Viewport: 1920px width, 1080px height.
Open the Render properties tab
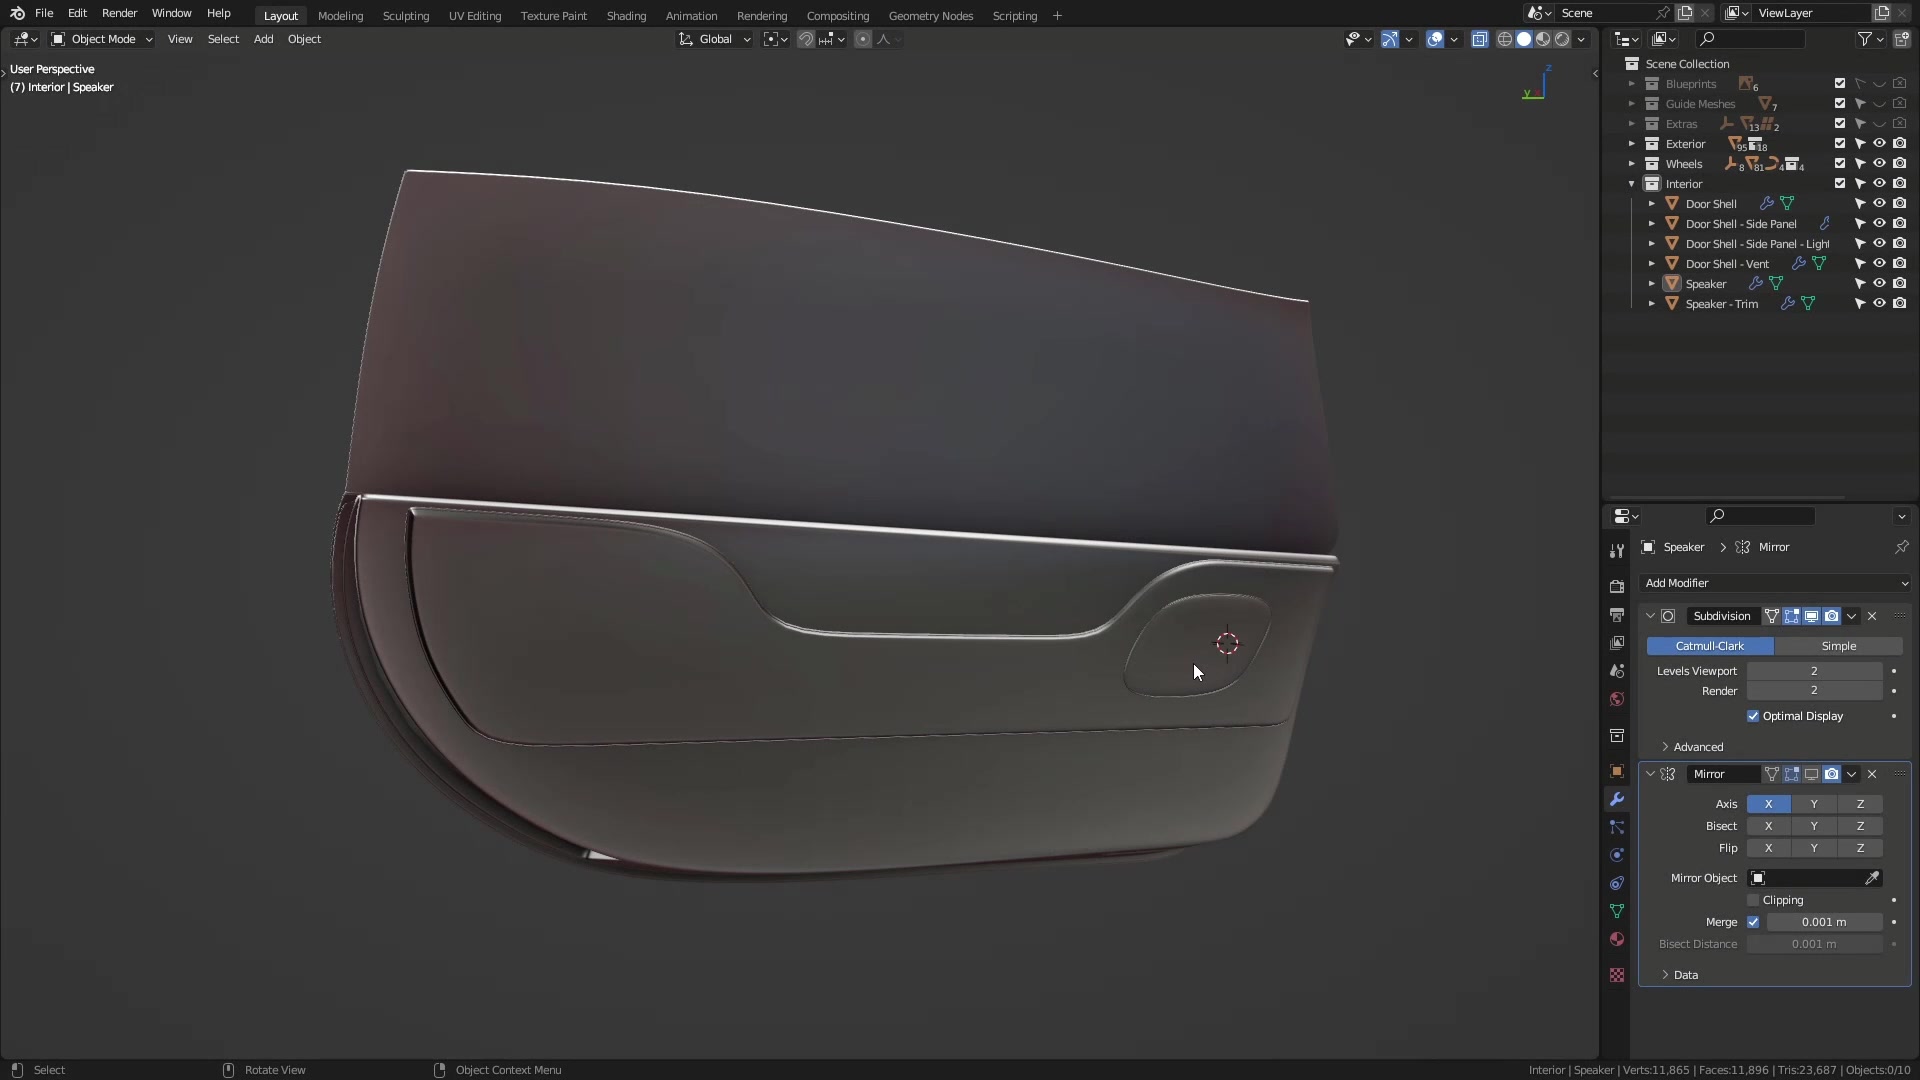point(1617,587)
